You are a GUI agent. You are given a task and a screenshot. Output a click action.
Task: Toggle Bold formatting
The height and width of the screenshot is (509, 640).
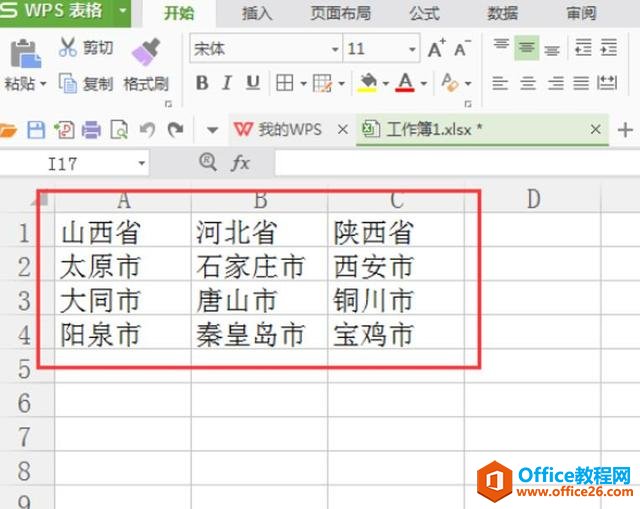point(202,83)
